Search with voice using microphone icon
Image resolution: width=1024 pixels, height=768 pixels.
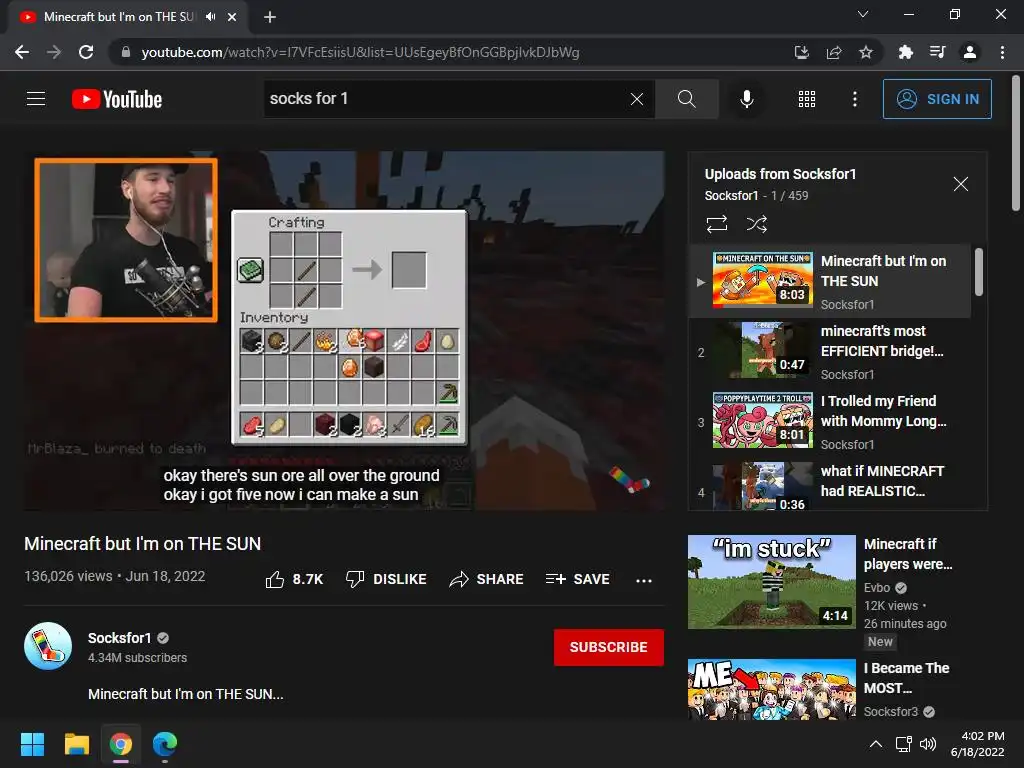point(746,99)
